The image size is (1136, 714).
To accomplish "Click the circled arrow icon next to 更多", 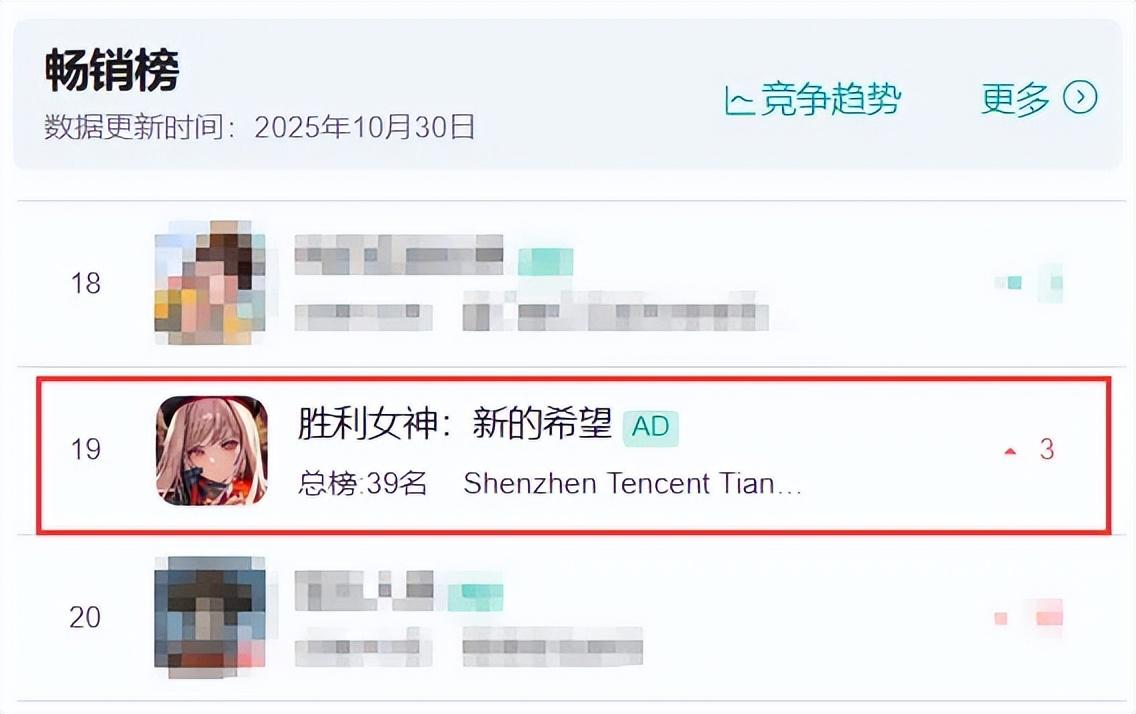I will (x=1080, y=98).
